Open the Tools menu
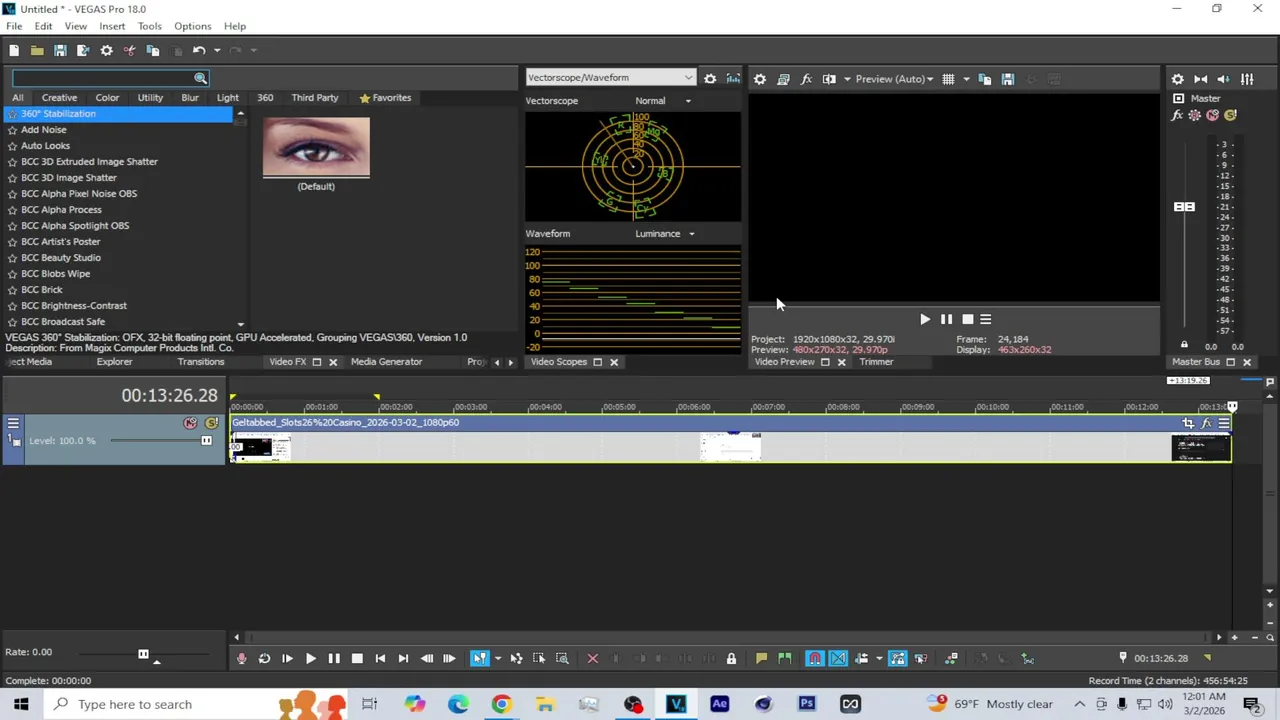The width and height of the screenshot is (1280, 720). [x=150, y=26]
